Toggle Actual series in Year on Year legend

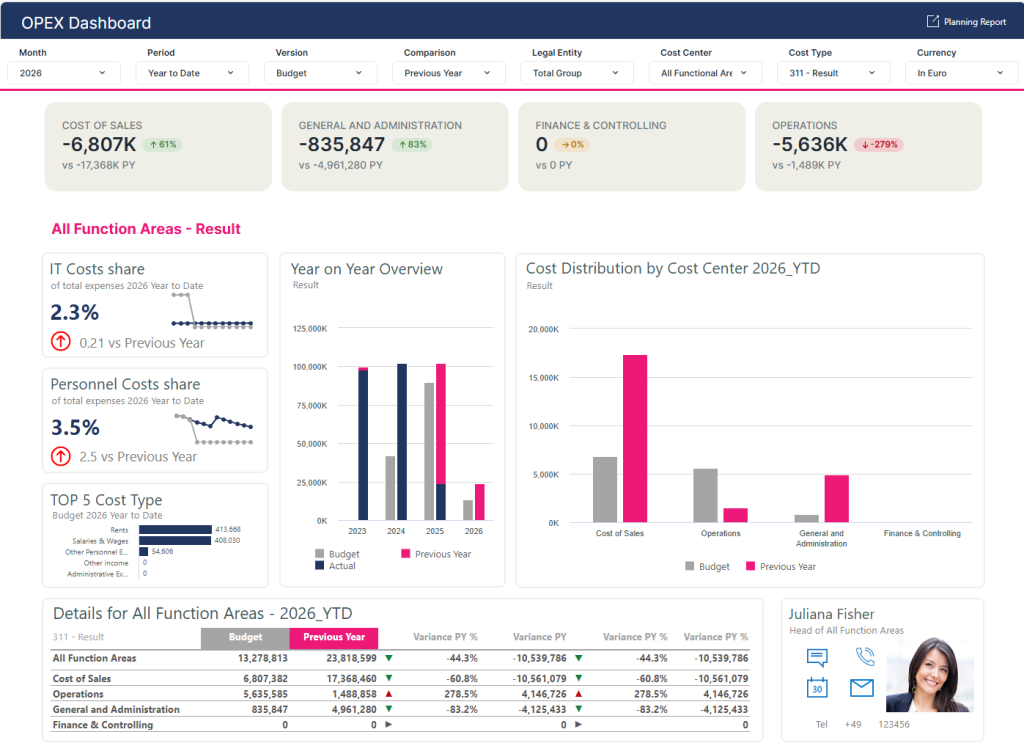tap(335, 566)
